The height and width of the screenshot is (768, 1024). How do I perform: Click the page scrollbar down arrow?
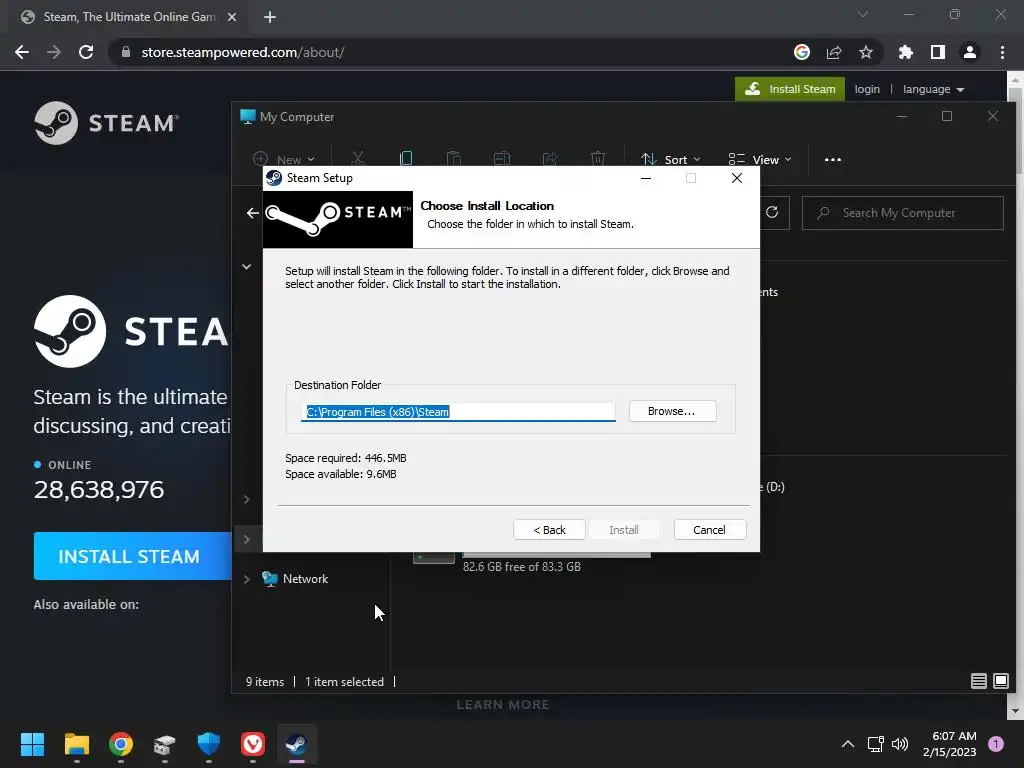point(1015,711)
